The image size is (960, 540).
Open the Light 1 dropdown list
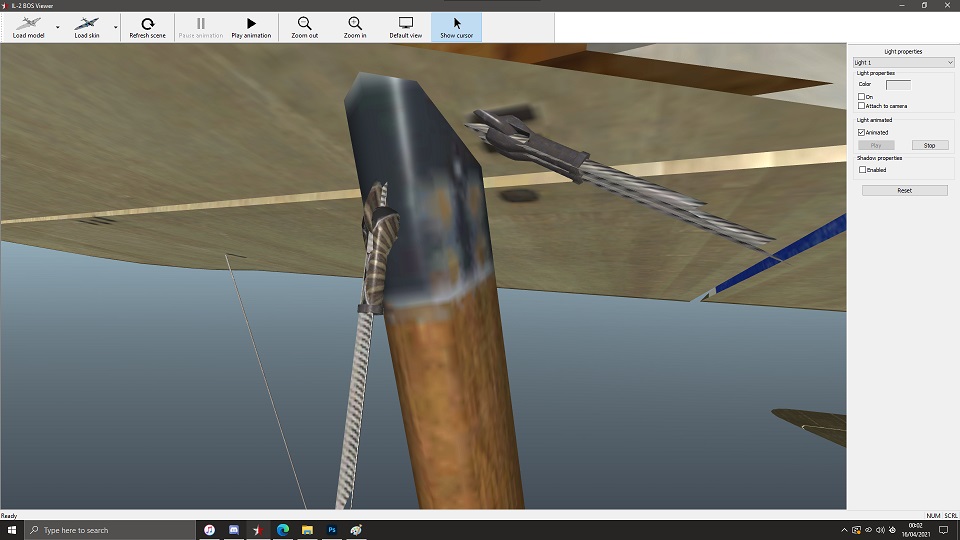tap(903, 63)
